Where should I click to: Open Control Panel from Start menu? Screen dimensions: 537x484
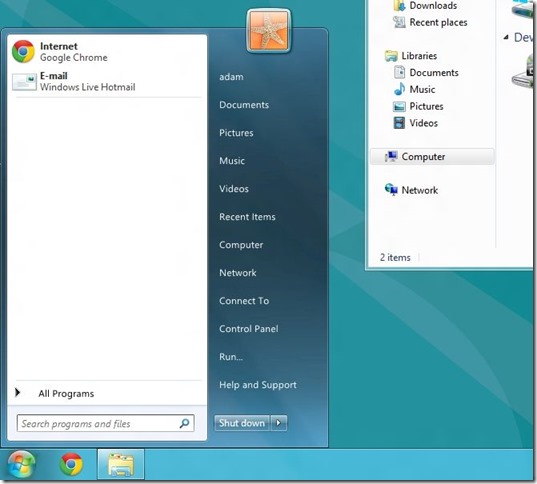pos(249,329)
